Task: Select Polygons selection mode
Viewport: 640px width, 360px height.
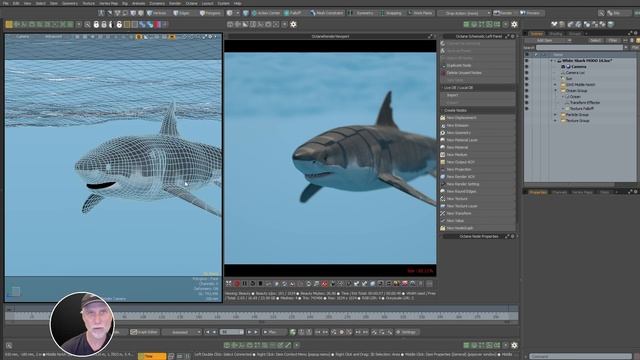Action: (210, 13)
